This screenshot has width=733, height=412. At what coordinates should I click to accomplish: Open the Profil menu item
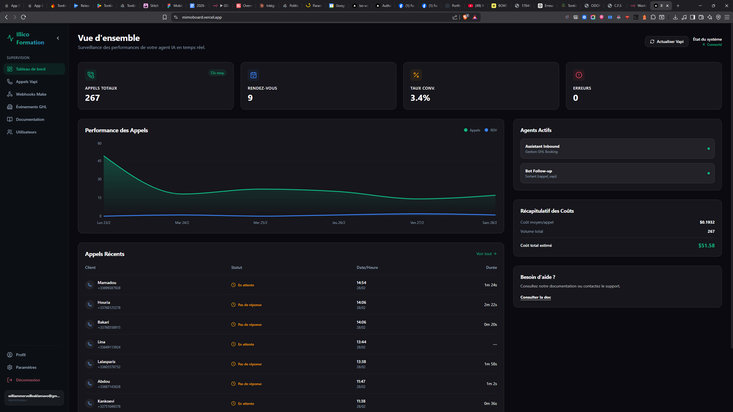(x=20, y=354)
